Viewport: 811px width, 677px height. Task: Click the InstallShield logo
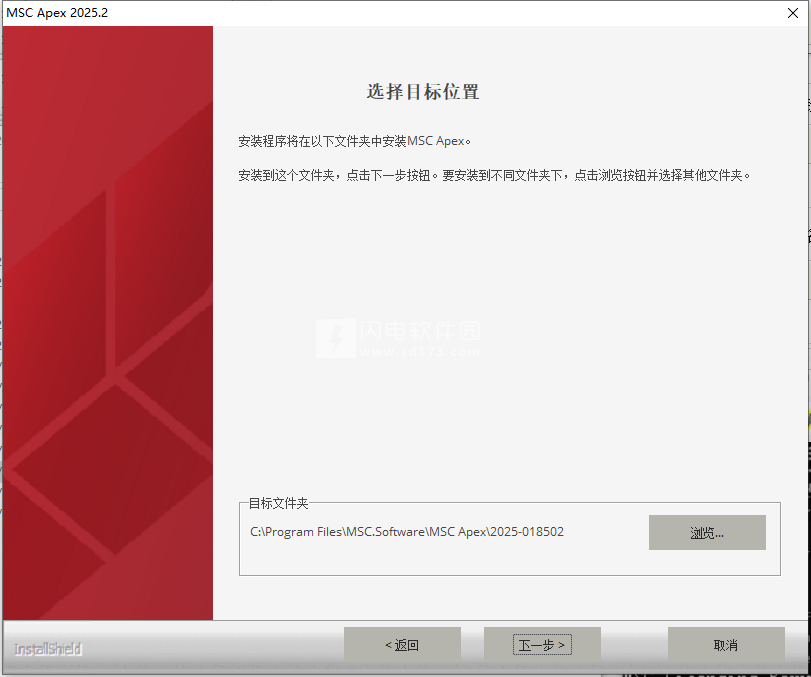pos(48,649)
